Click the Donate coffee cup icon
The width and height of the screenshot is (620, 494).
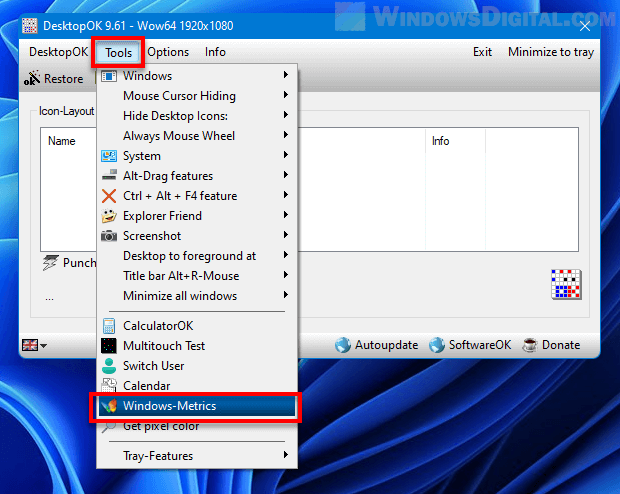(530, 345)
